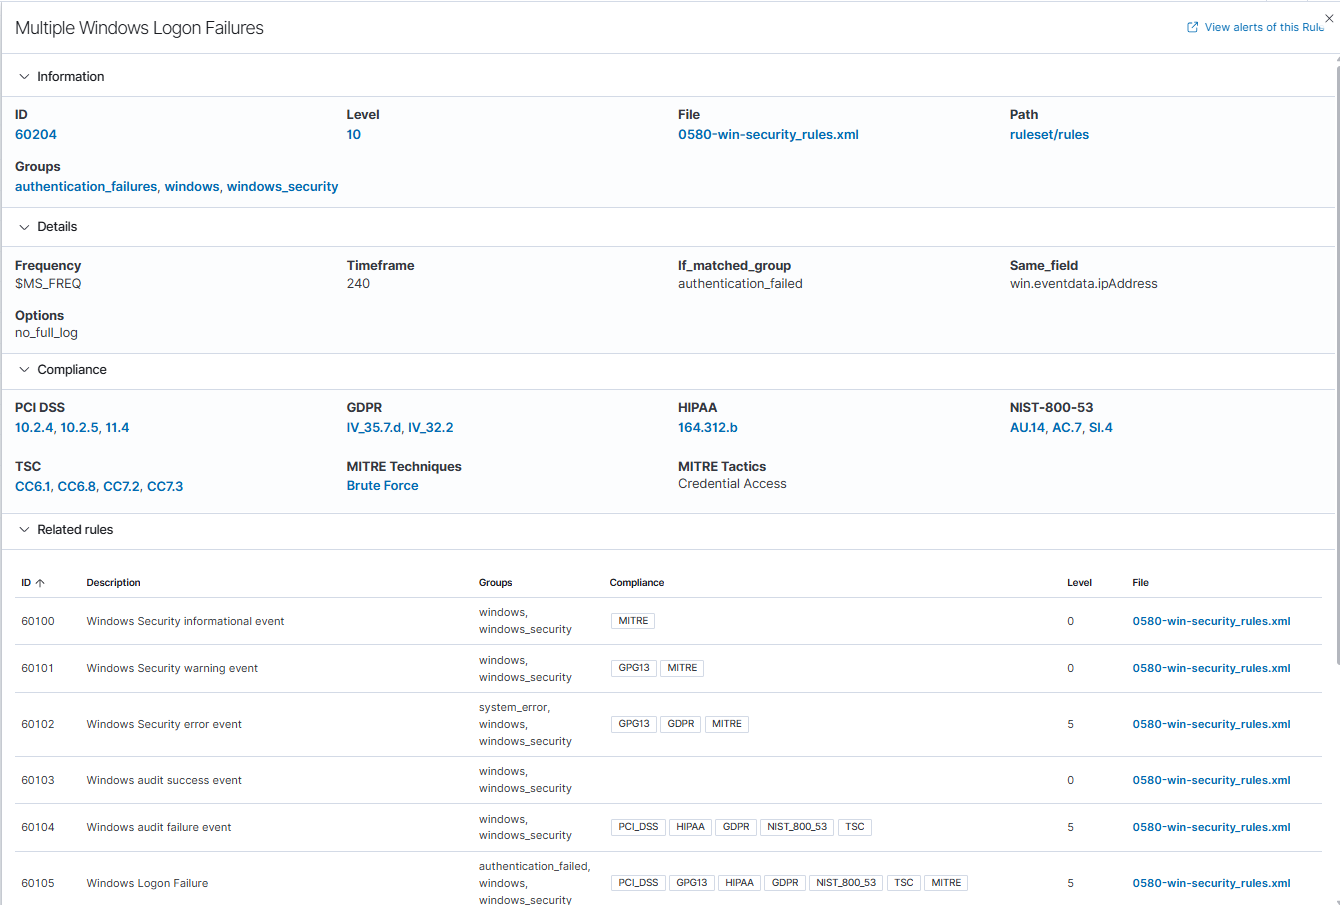Screen dimensions: 1340x905
Task: Select 'Windows audit success event' description
Action: (164, 780)
